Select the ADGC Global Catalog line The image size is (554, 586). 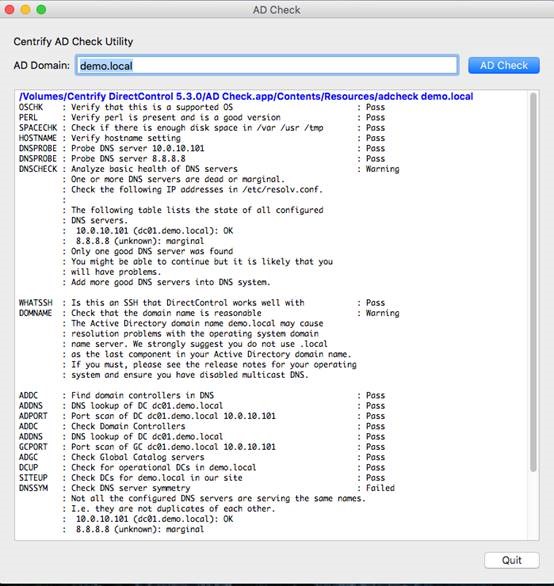[x=202, y=457]
